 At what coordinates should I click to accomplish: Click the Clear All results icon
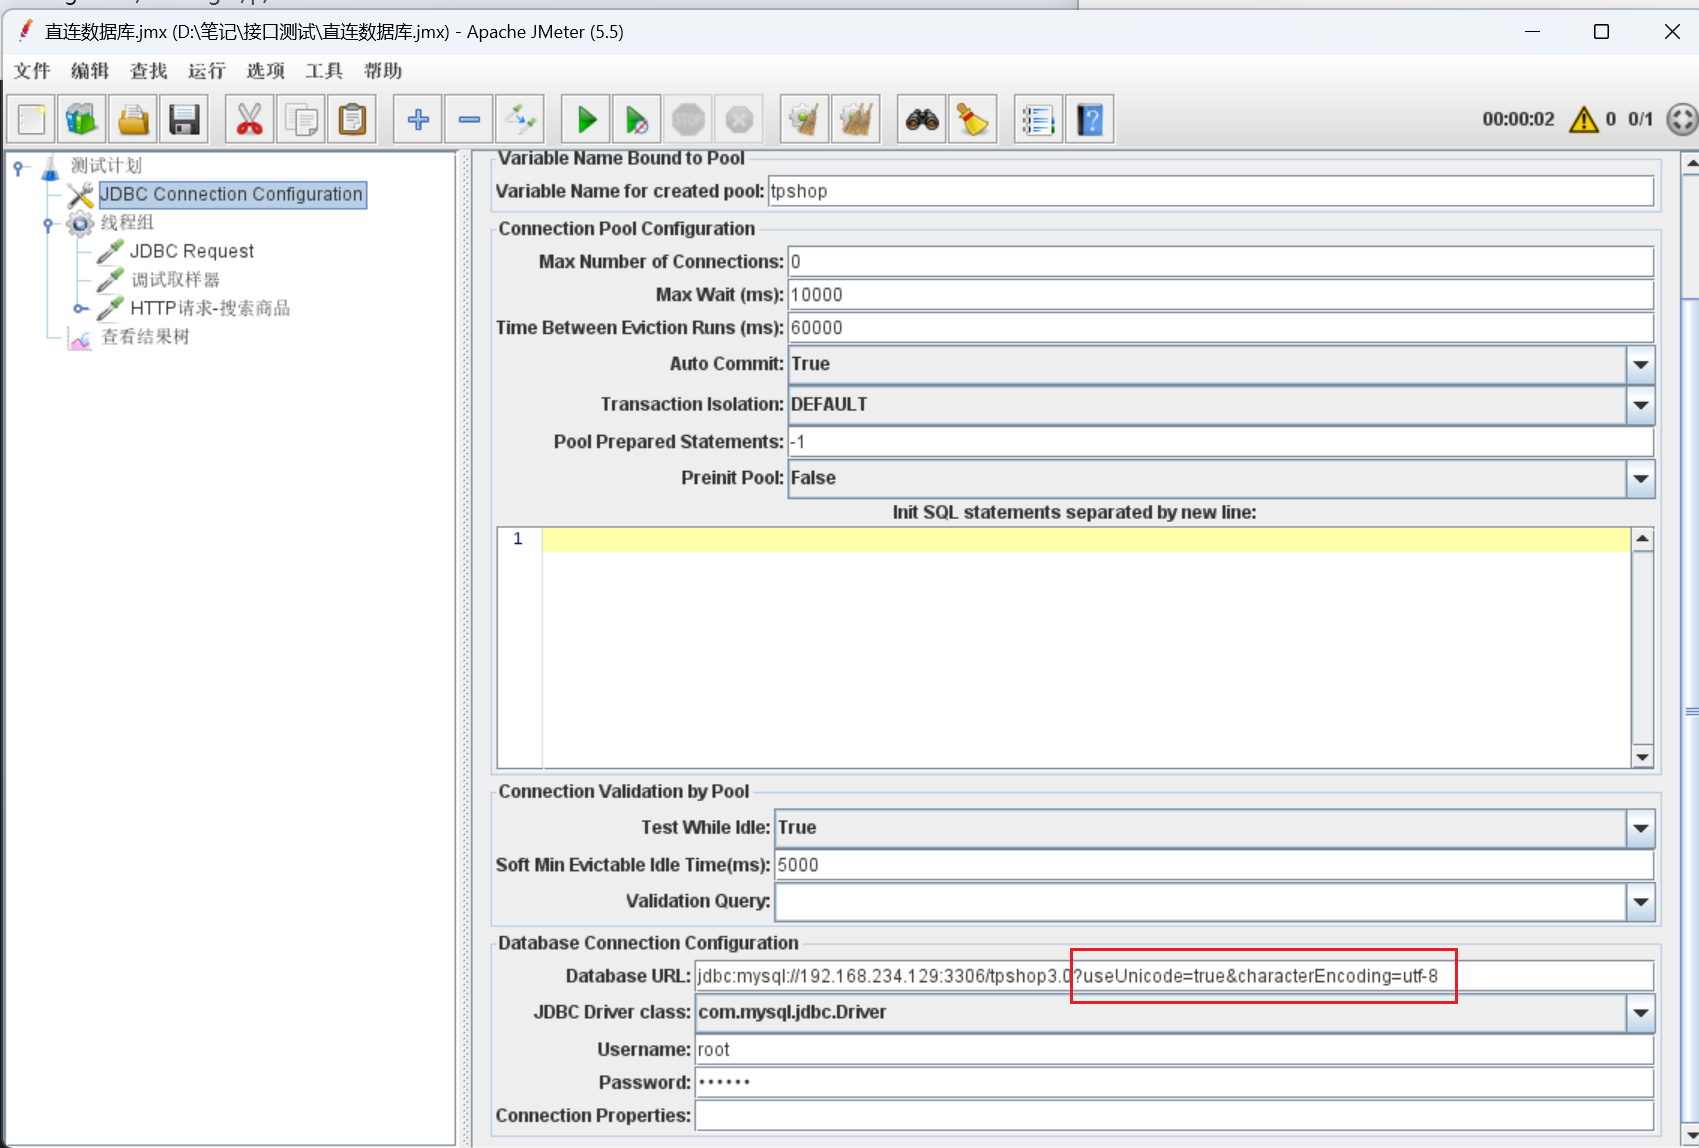[x=856, y=120]
